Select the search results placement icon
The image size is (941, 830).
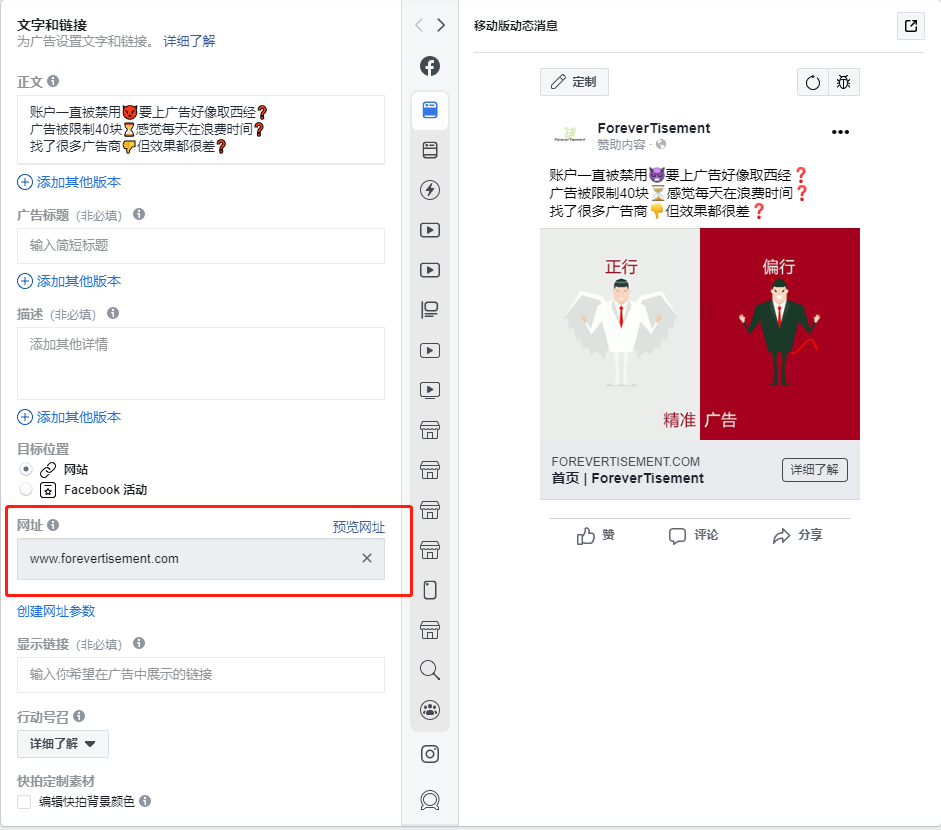[x=430, y=670]
